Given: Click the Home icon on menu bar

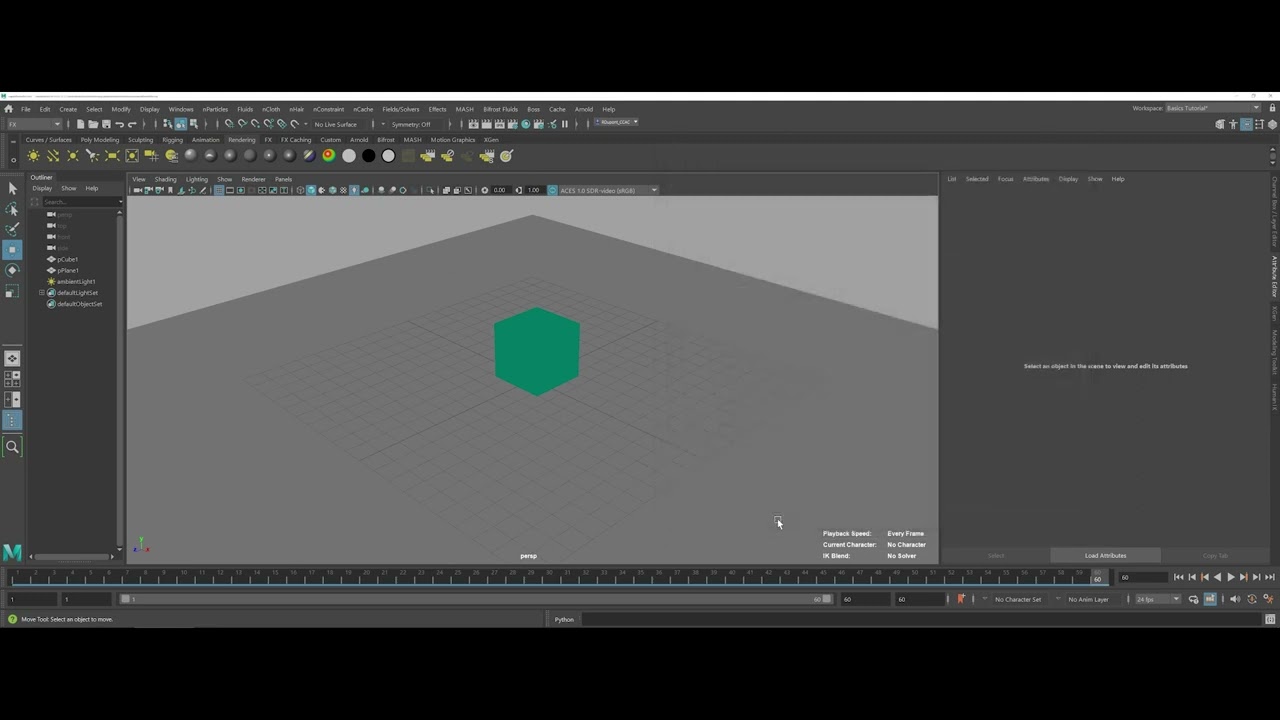Looking at the screenshot, I should coord(8,109).
